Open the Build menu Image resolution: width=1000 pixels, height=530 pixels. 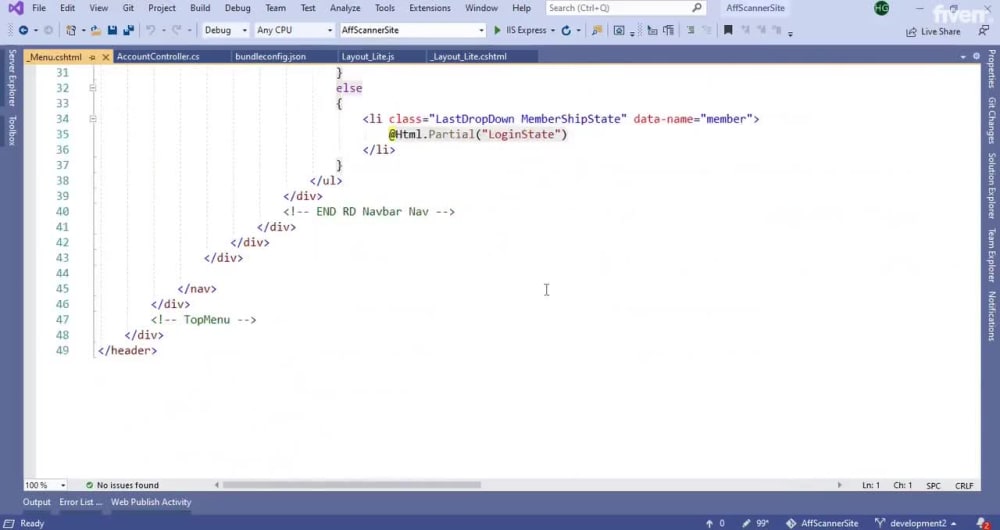200,8
